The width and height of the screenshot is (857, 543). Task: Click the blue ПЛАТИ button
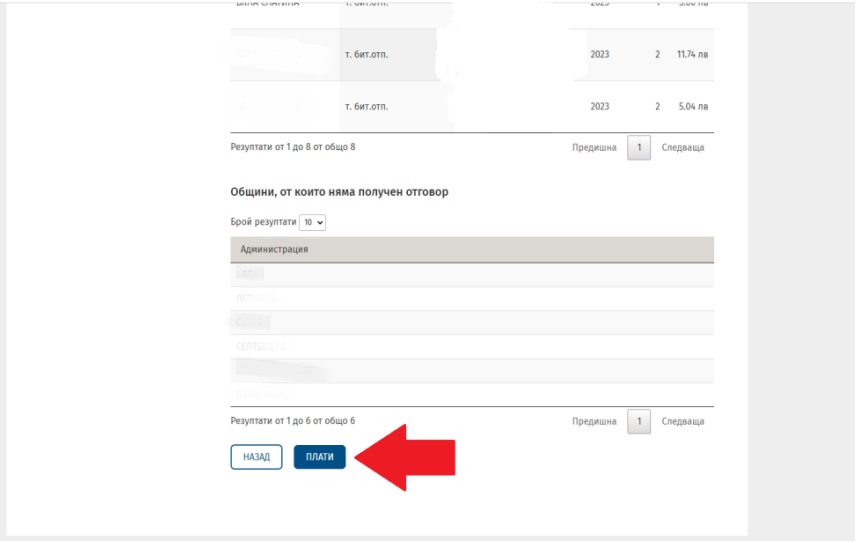(320, 457)
